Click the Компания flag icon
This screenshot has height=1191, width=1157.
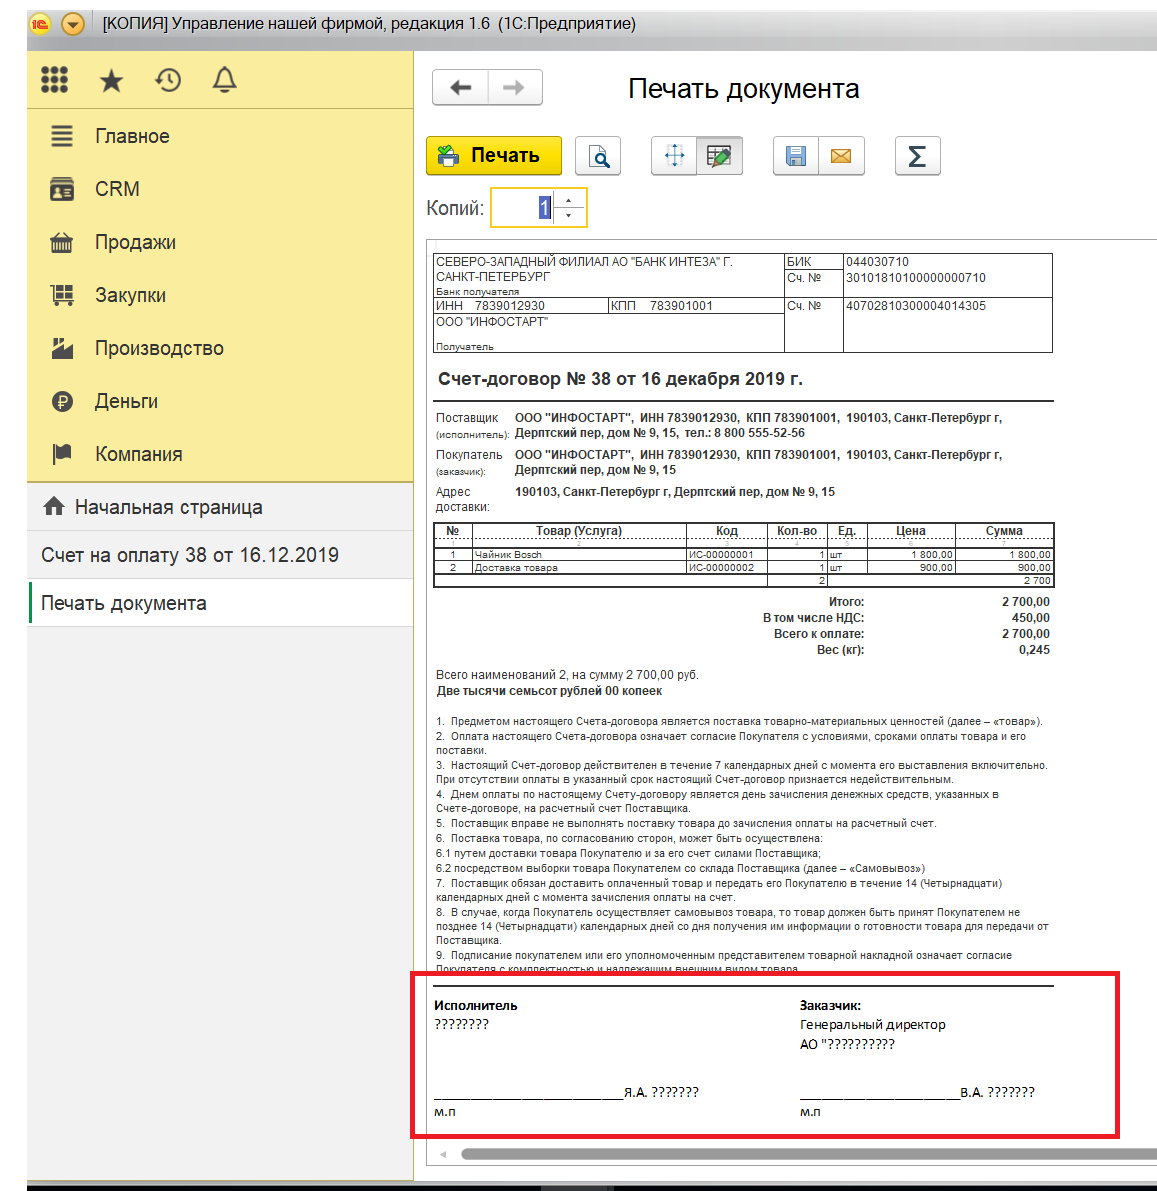tap(62, 454)
